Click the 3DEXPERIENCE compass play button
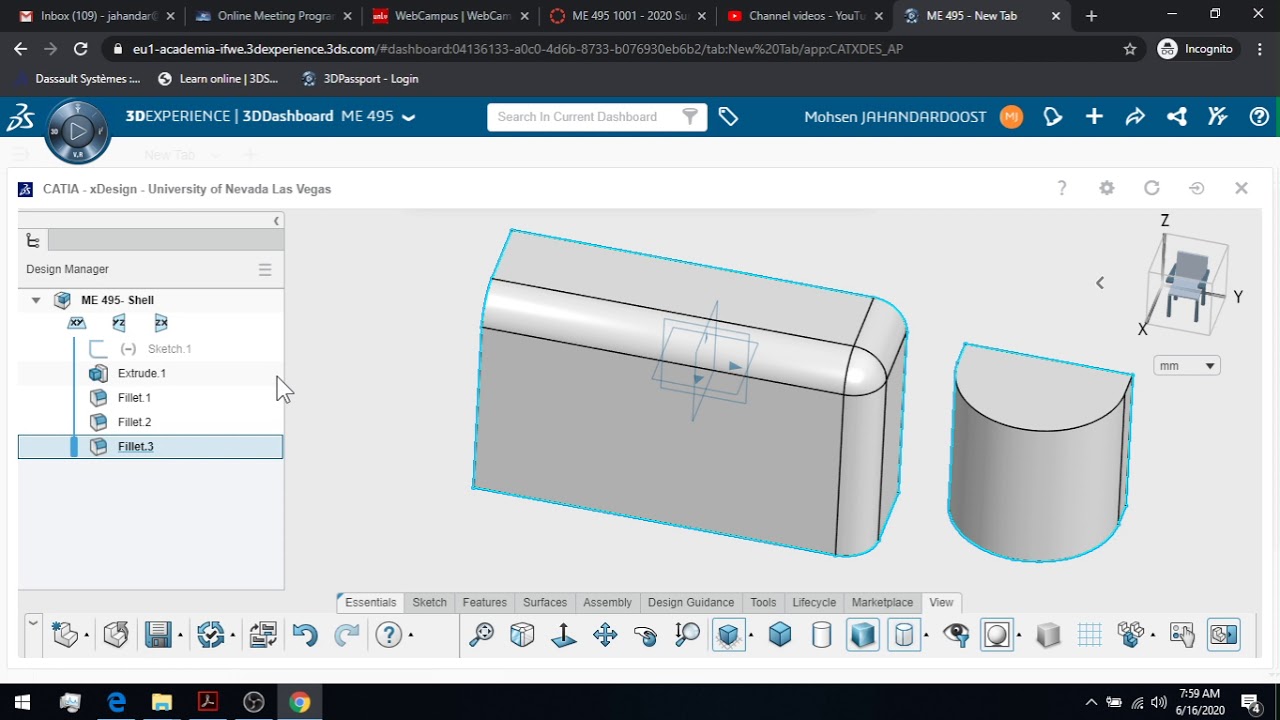Screen dimensions: 1280x720 coord(77,131)
